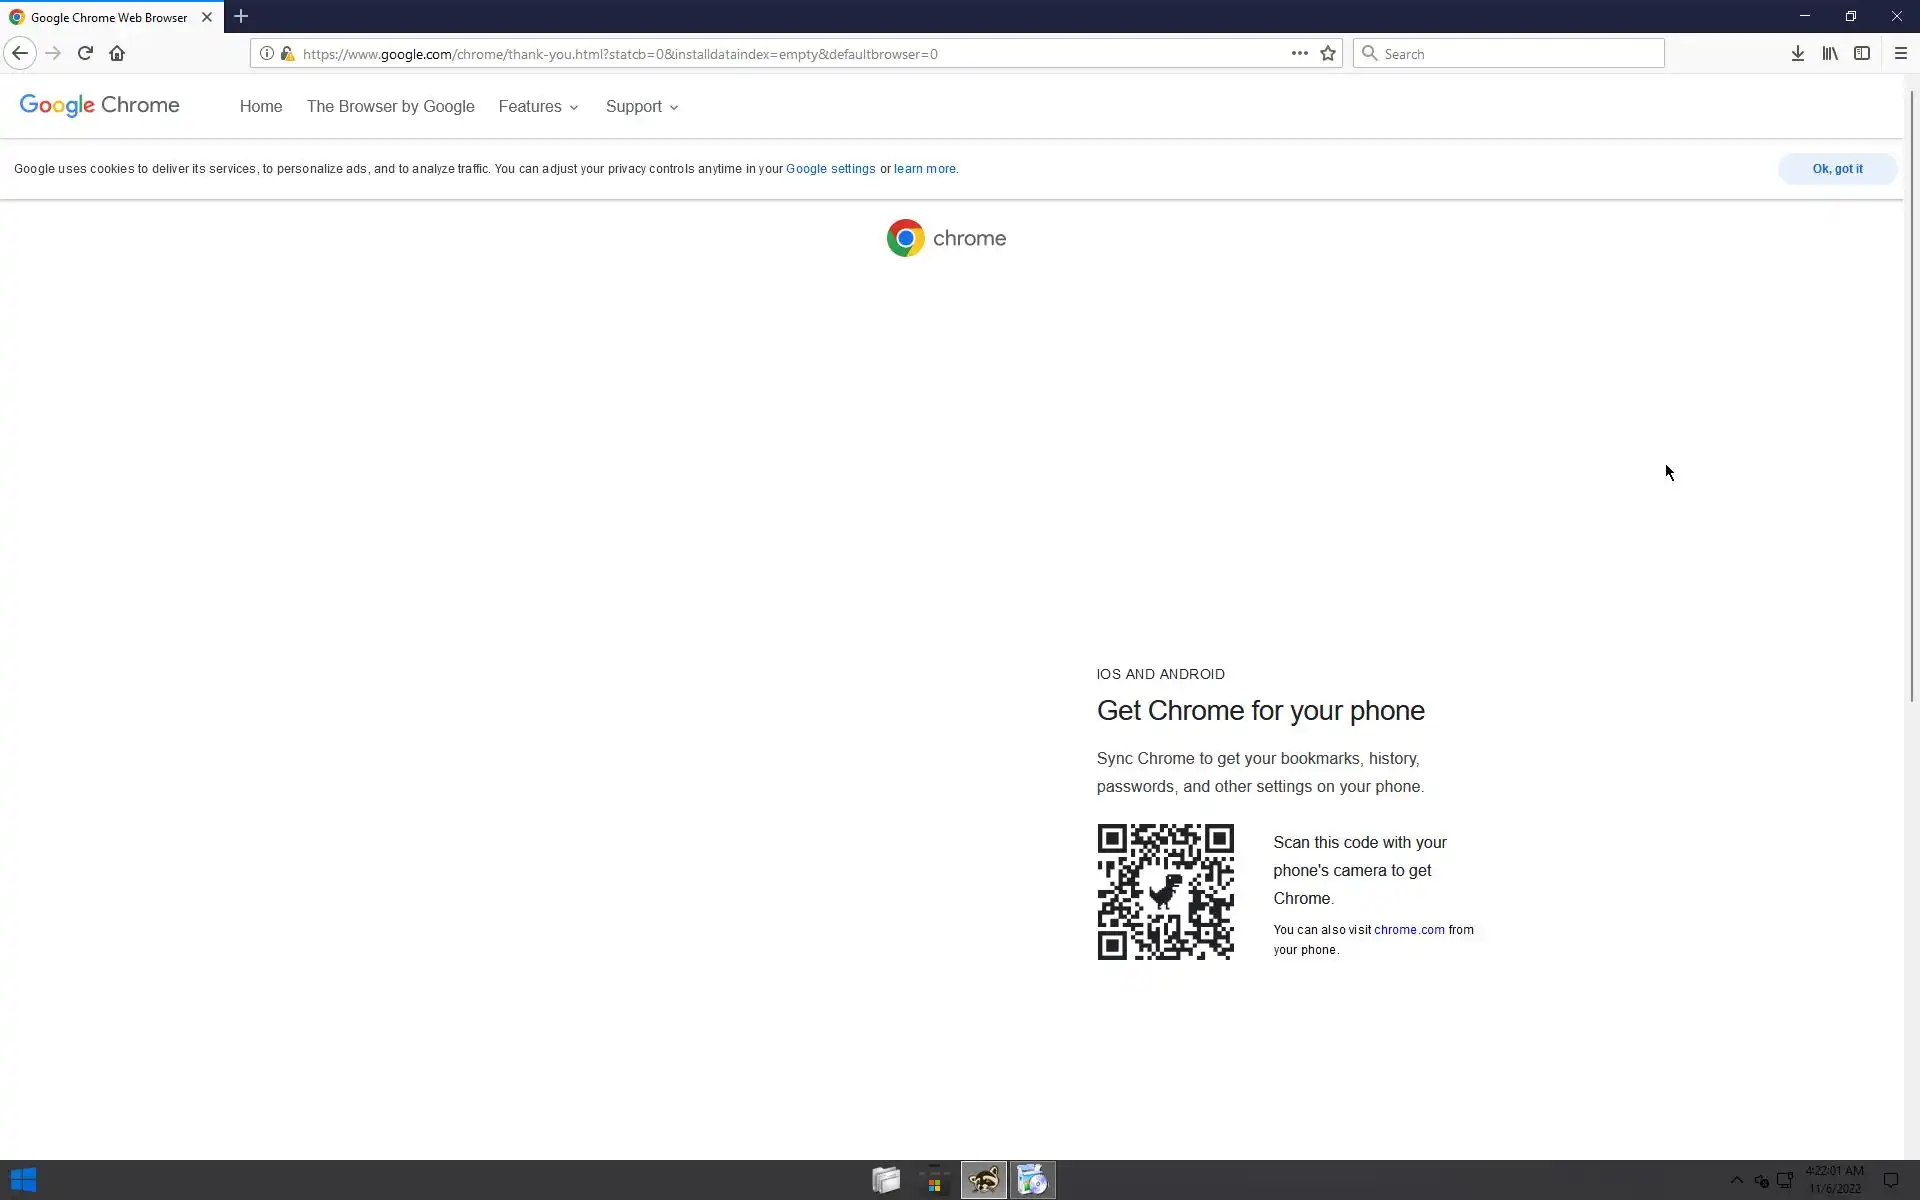Open page actions three-dots menu

[x=1299, y=54]
